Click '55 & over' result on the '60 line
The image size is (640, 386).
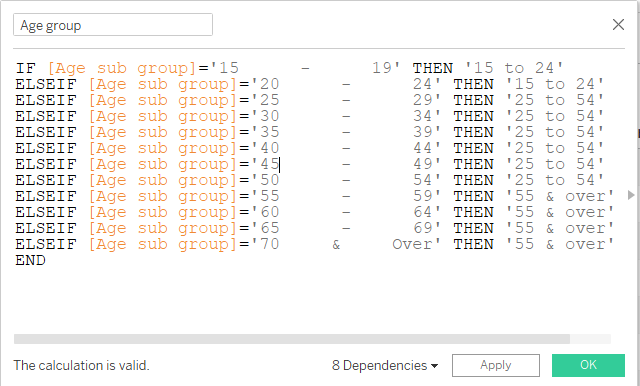(x=560, y=212)
